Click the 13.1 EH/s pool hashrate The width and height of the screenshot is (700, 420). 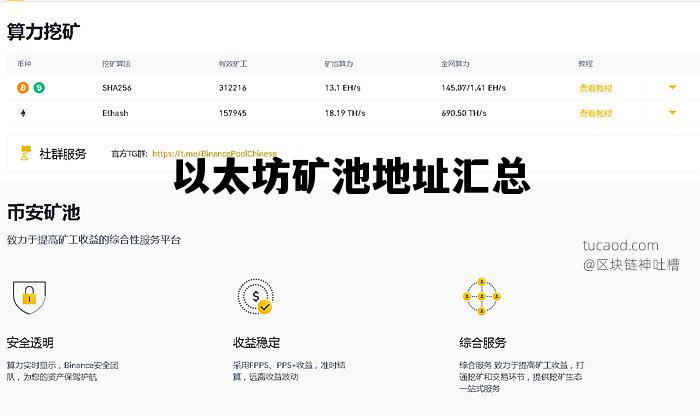tap(342, 88)
